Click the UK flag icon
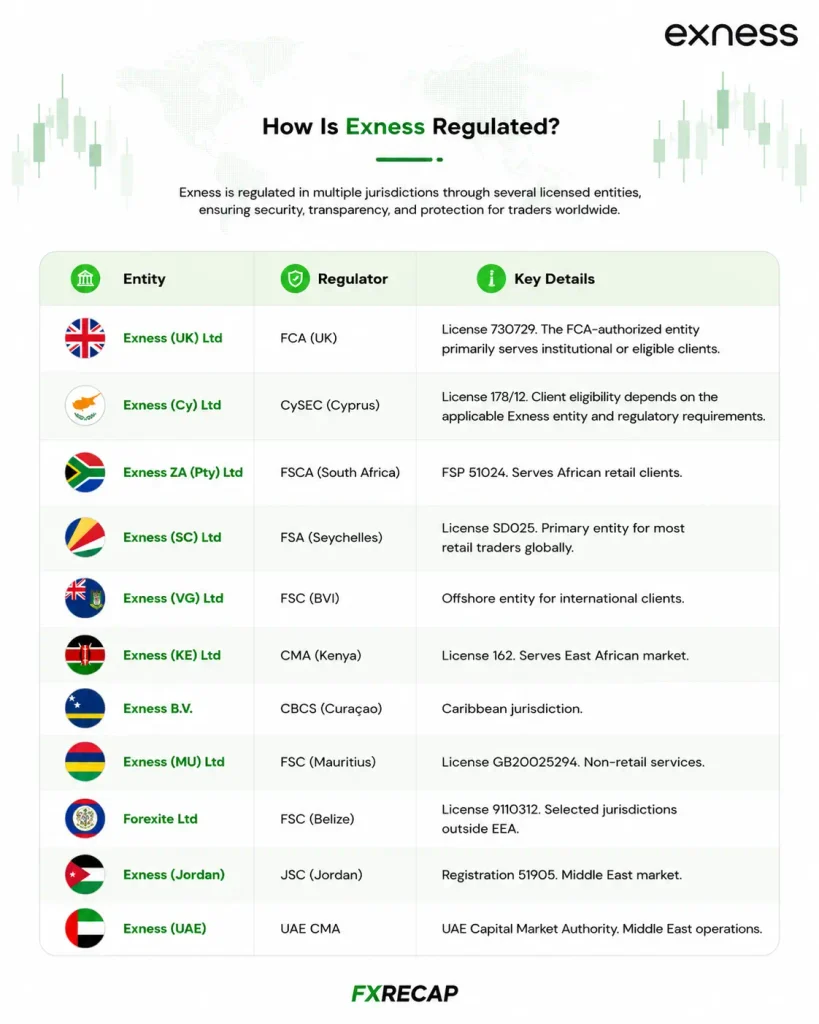The width and height of the screenshot is (819, 1024). click(85, 338)
